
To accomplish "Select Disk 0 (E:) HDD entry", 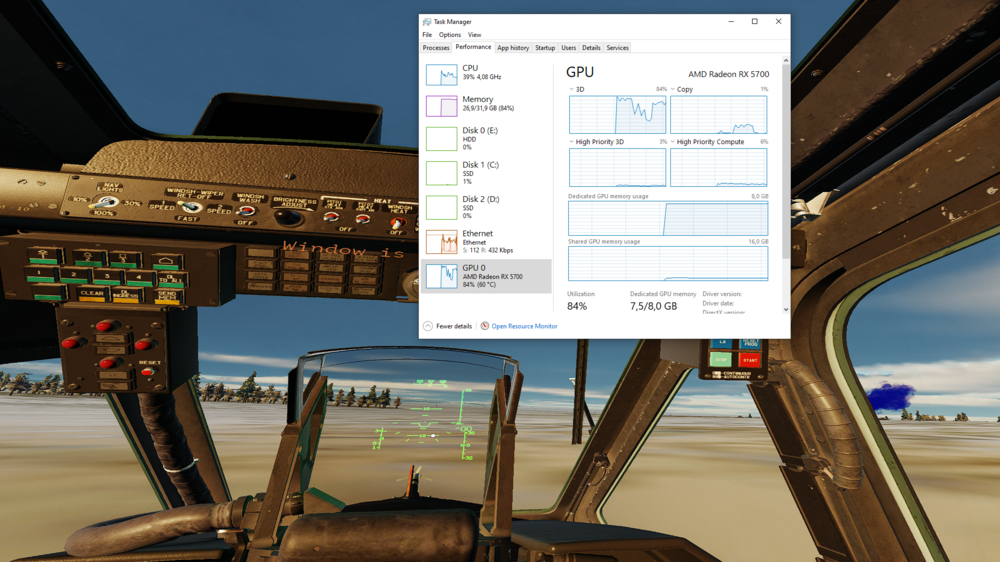I will pyautogui.click(x=486, y=138).
